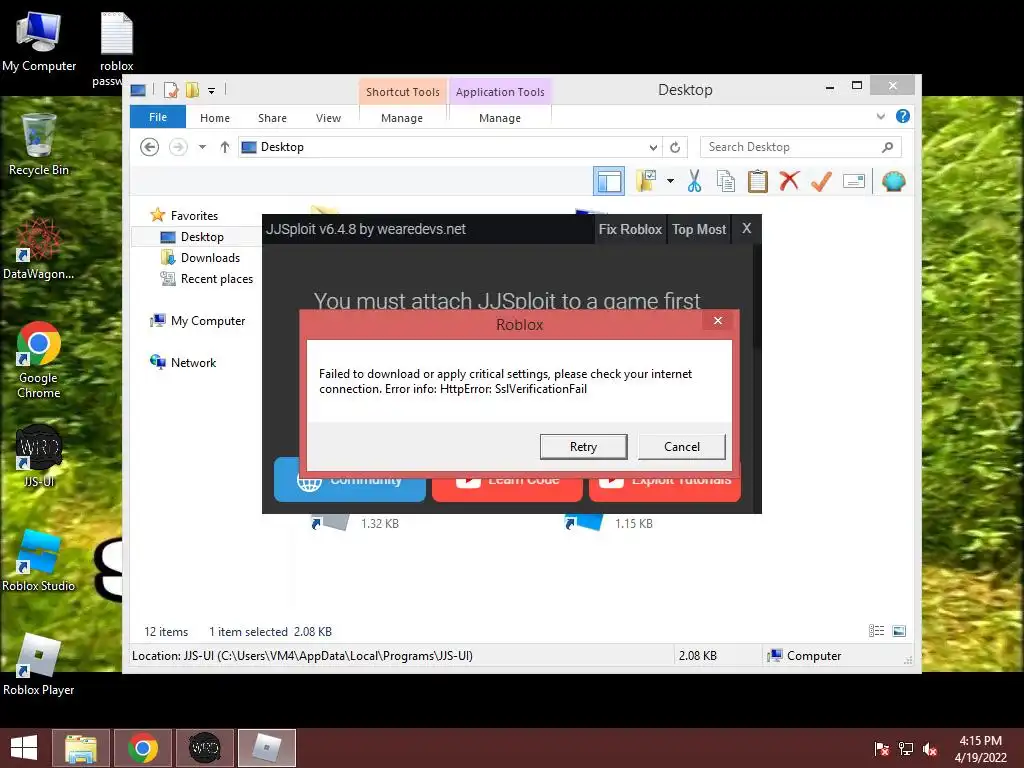Expand the Customize Quick Access Toolbar dropdown
The height and width of the screenshot is (768, 1024).
click(212, 91)
